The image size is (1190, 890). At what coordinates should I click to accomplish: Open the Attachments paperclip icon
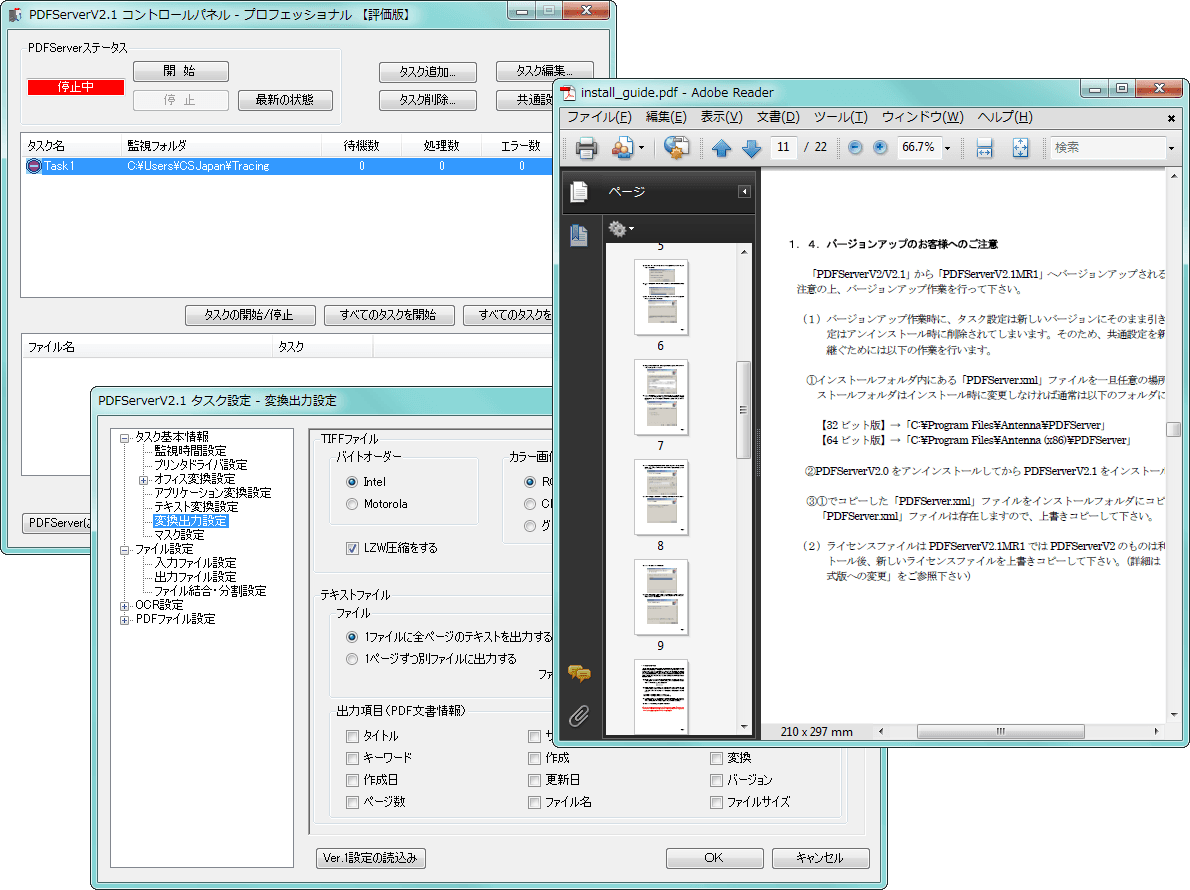579,715
